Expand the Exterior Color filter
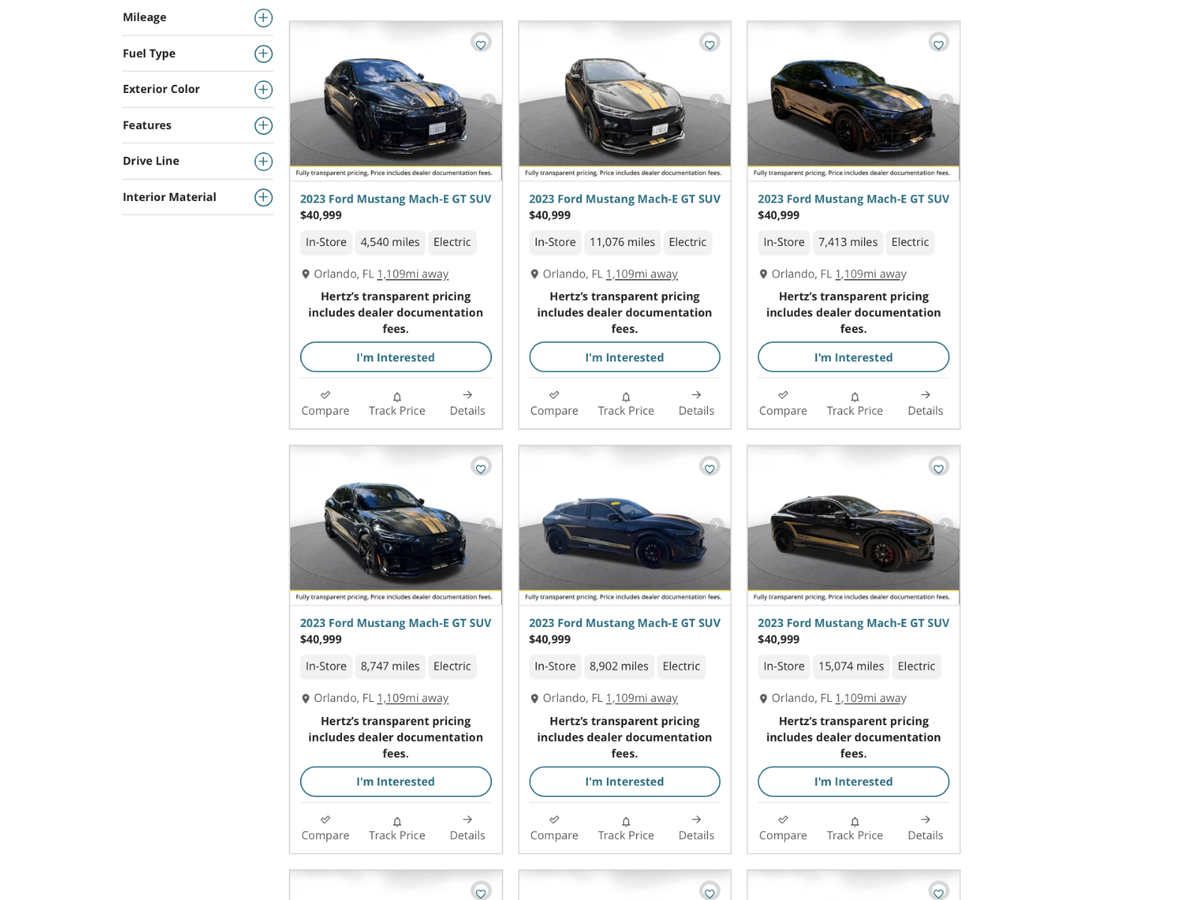The image size is (1200, 900). click(263, 90)
